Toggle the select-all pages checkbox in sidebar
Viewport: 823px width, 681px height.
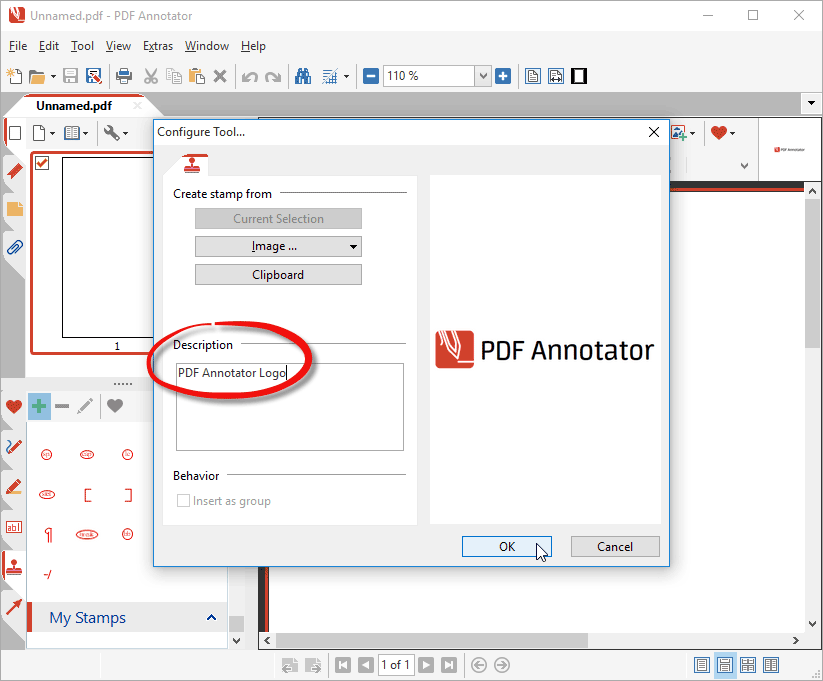15,133
